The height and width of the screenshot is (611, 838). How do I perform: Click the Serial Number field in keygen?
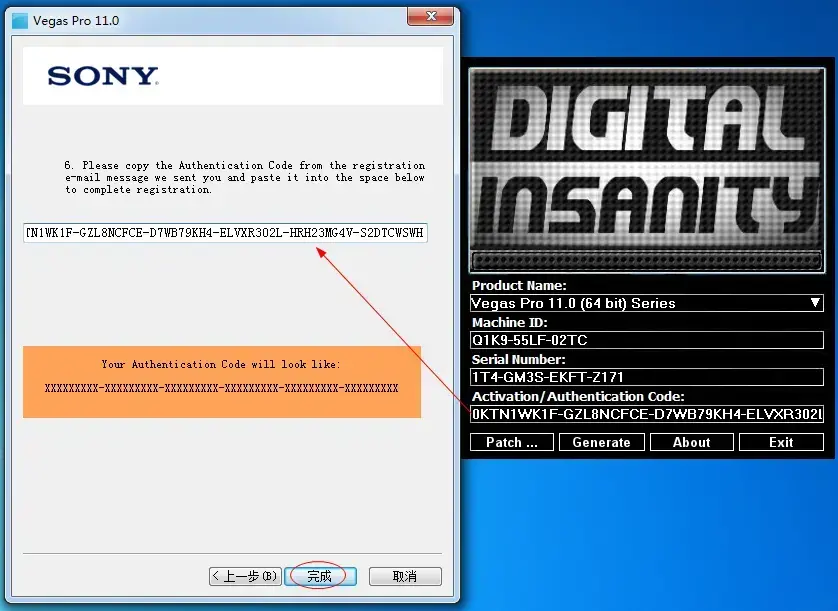pyautogui.click(x=647, y=377)
